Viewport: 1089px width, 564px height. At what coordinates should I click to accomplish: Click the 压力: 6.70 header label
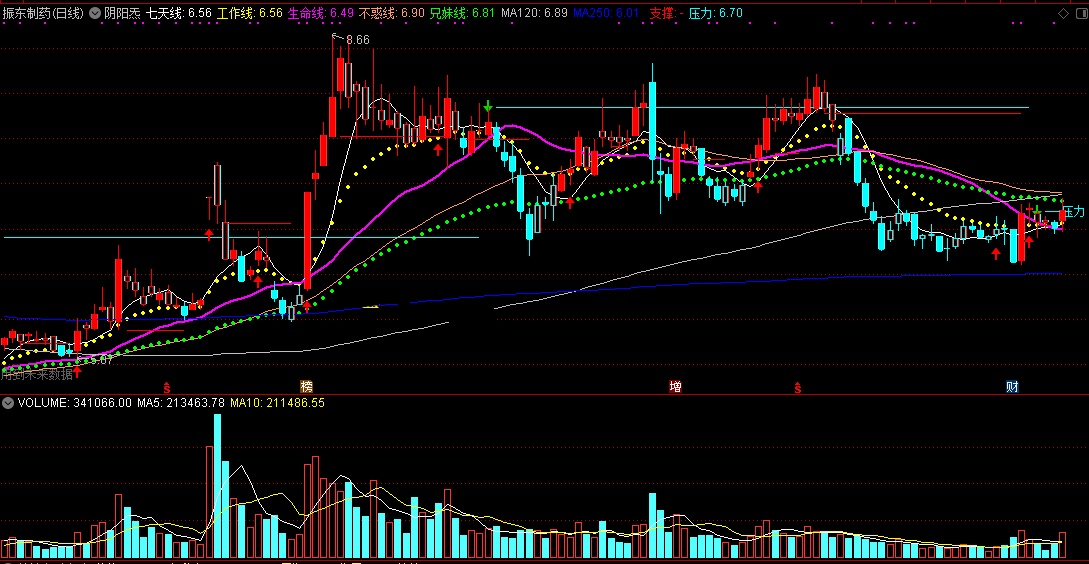[x=716, y=13]
